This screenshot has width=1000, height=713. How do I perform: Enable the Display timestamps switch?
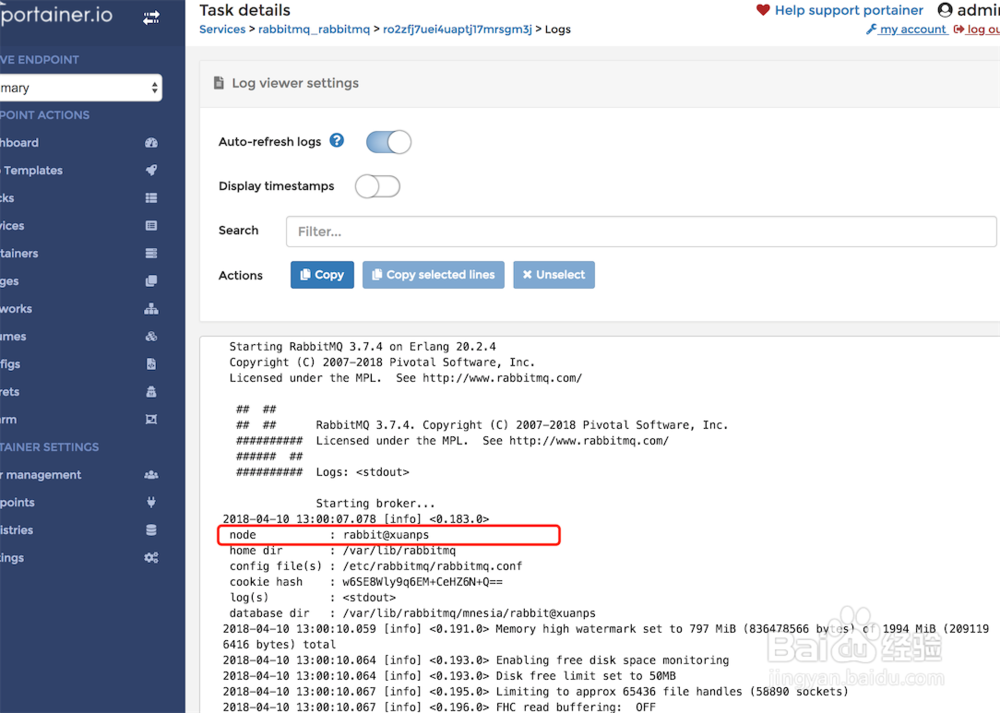pyautogui.click(x=378, y=186)
